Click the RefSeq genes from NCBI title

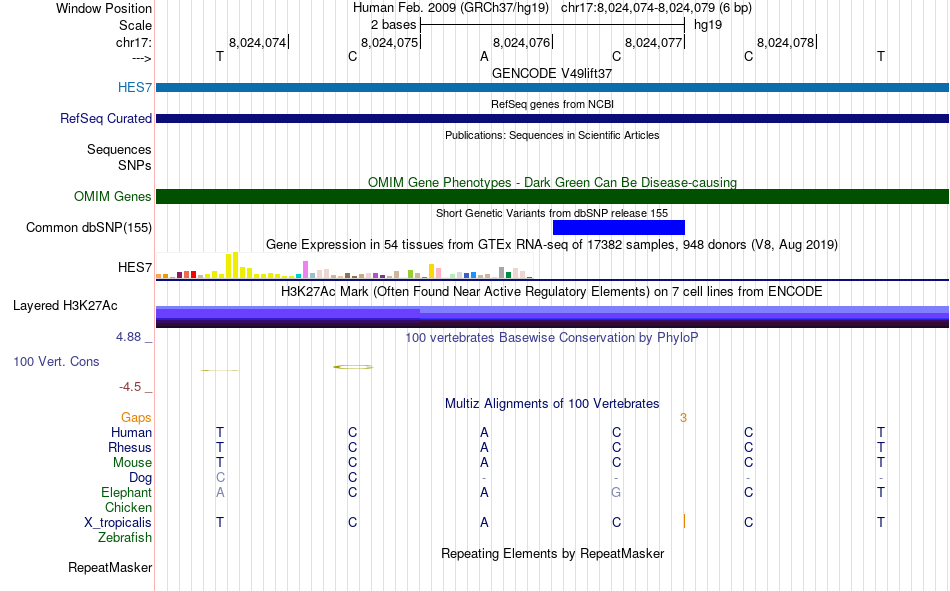(552, 104)
